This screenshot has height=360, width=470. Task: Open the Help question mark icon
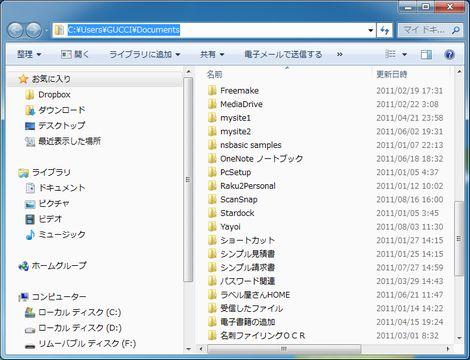pyautogui.click(x=449, y=54)
